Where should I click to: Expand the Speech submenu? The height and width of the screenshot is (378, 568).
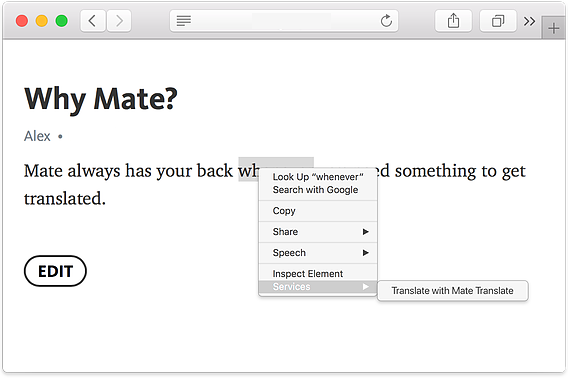(318, 253)
